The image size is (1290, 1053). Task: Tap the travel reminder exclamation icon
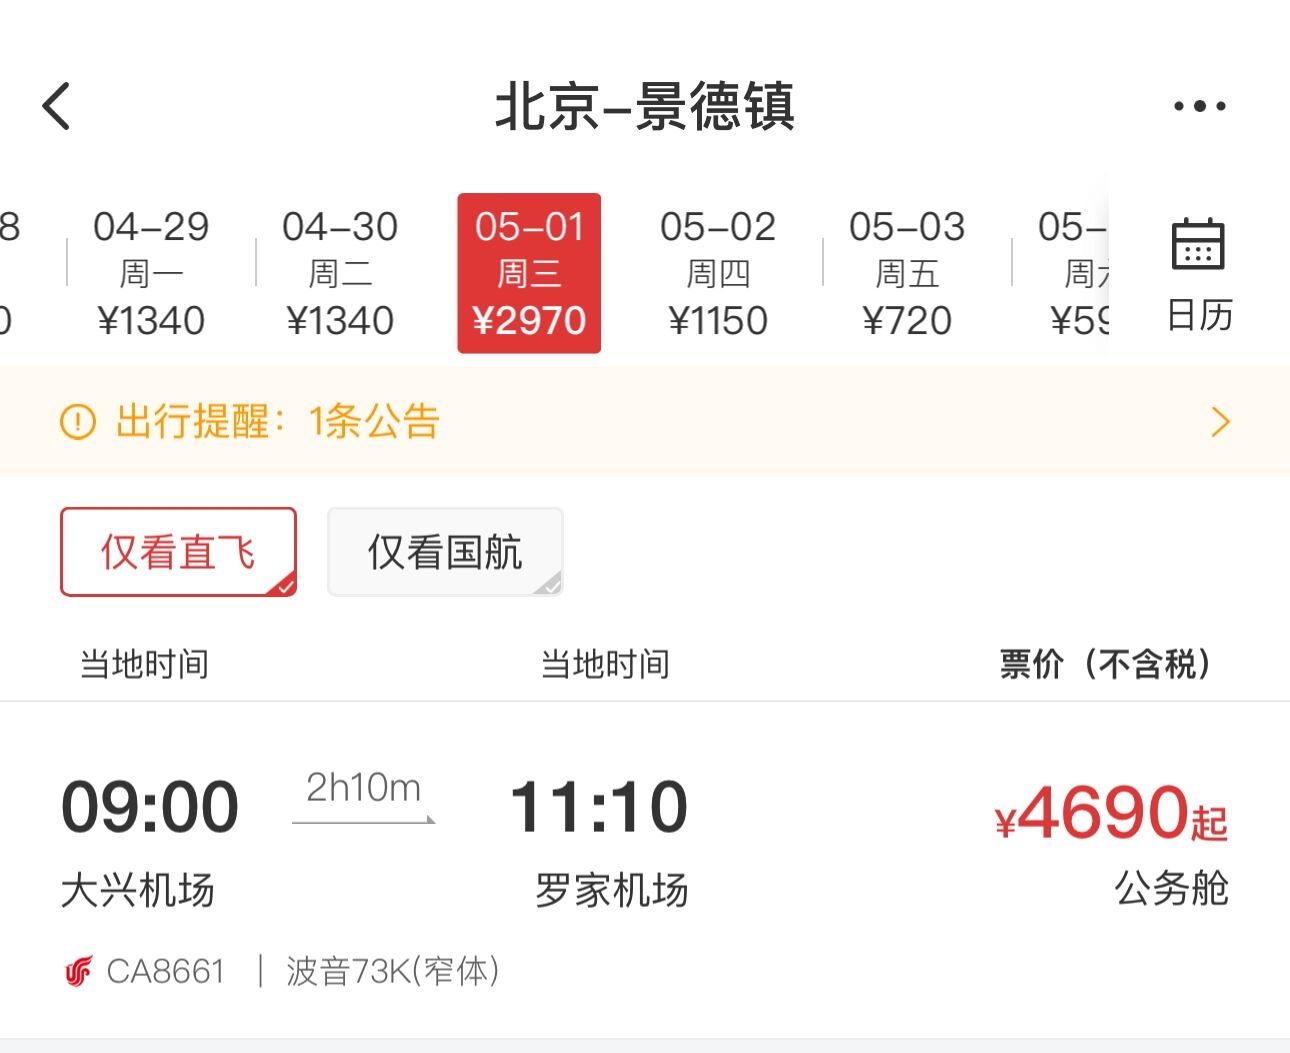(x=78, y=422)
